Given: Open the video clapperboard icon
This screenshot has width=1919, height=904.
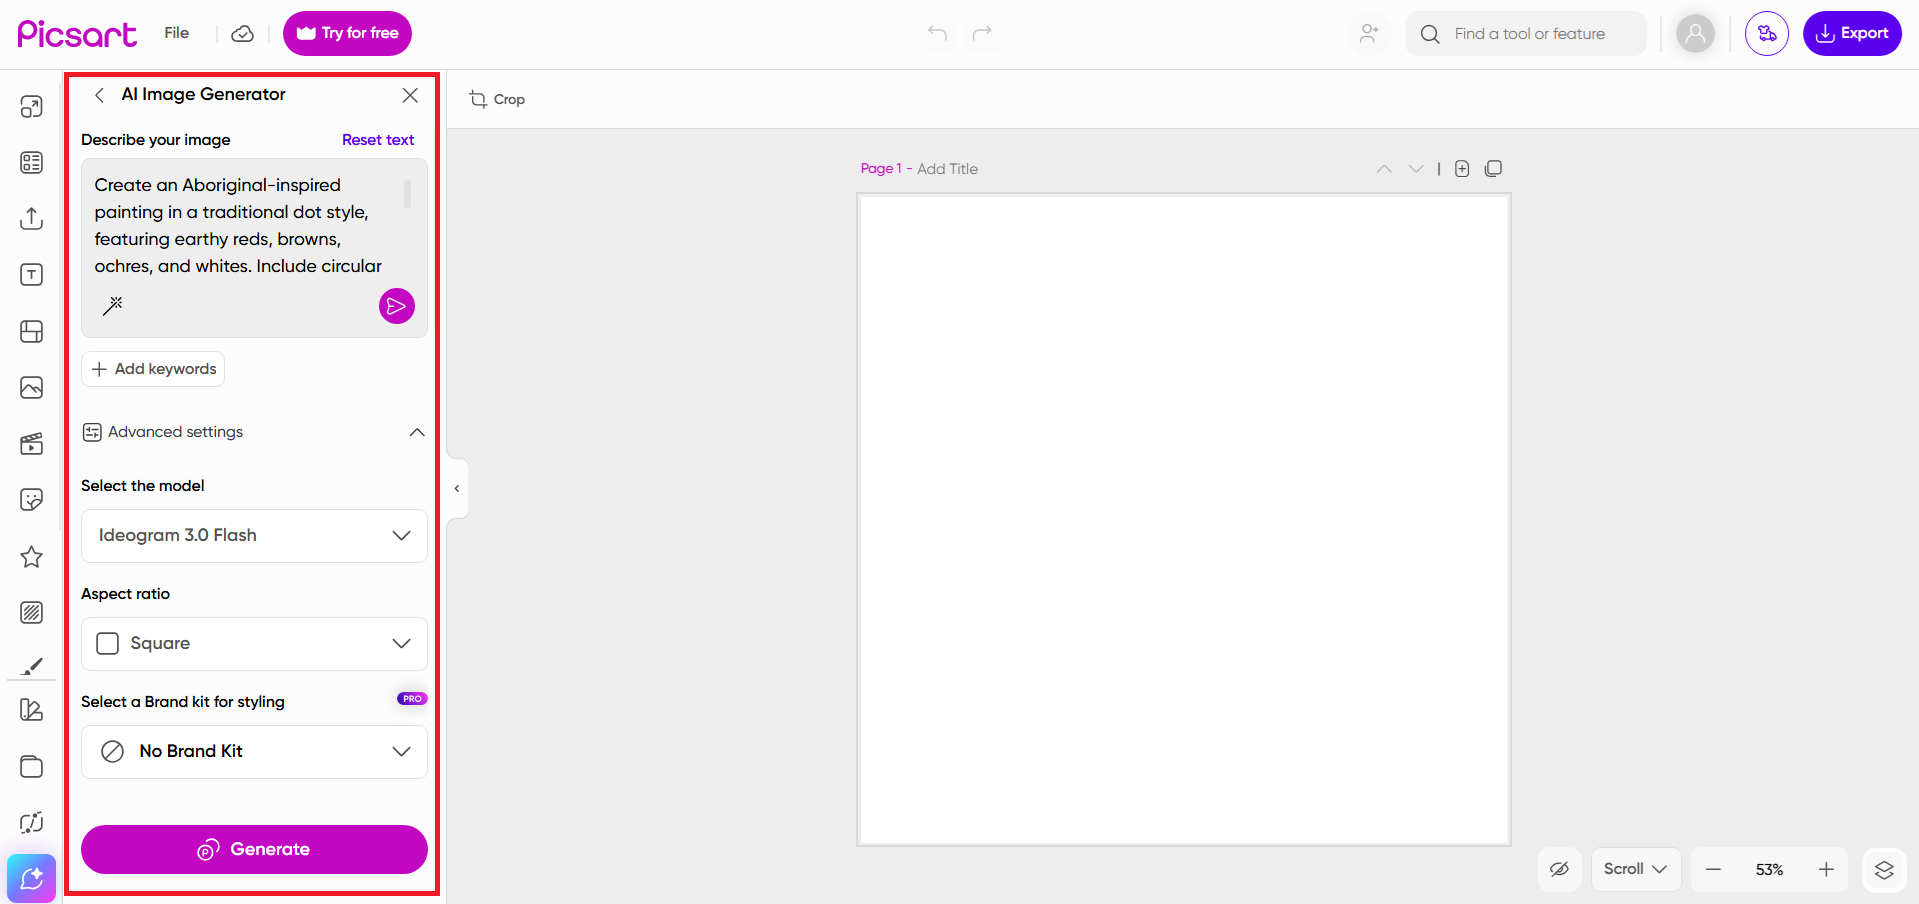Looking at the screenshot, I should pyautogui.click(x=32, y=443).
